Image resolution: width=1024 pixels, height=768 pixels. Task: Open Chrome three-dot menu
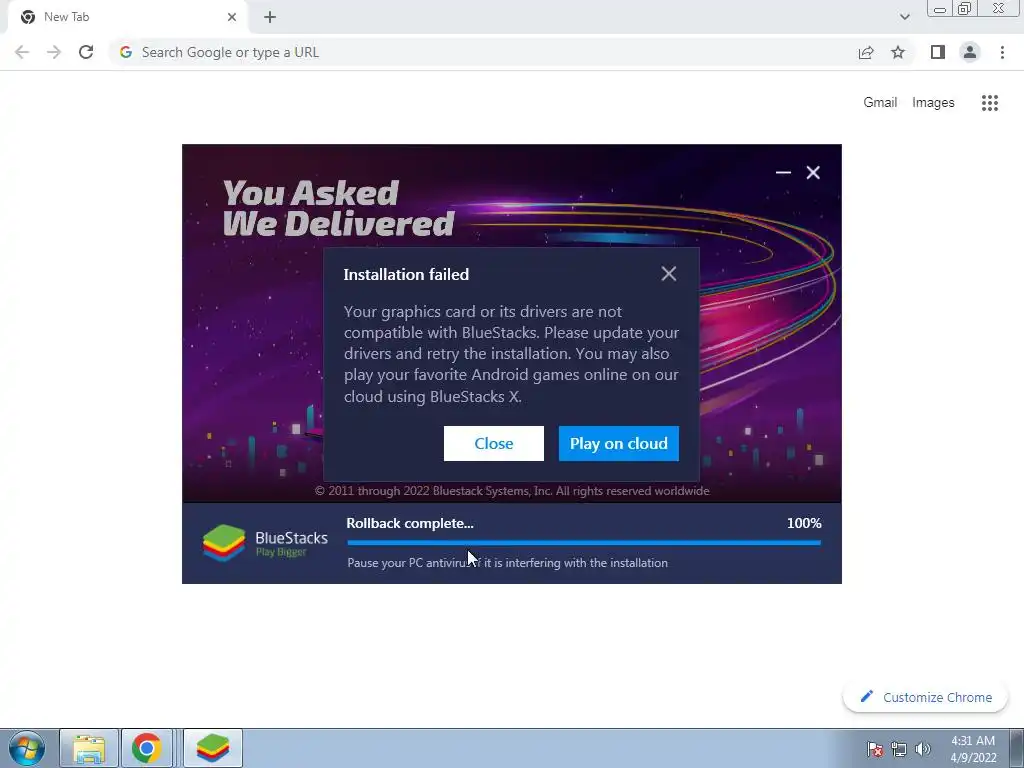tap(1002, 52)
